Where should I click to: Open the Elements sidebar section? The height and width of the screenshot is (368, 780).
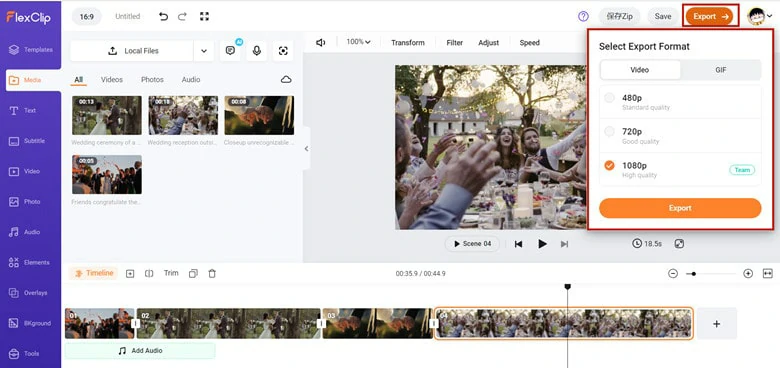pos(30,262)
